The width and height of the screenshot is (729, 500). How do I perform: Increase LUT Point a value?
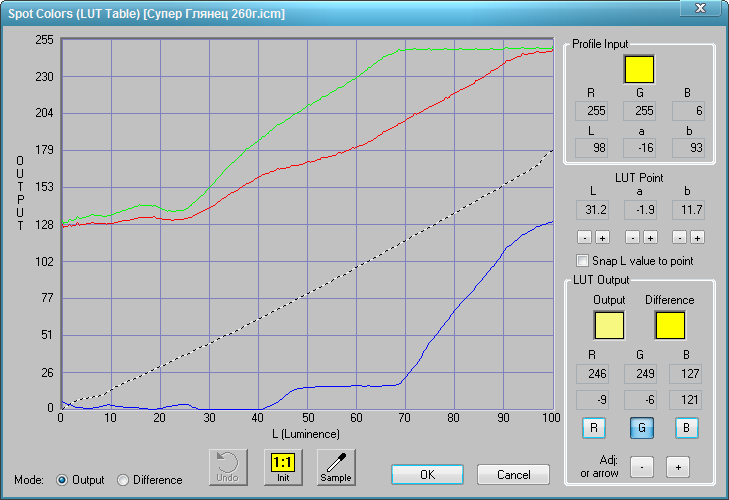click(650, 238)
